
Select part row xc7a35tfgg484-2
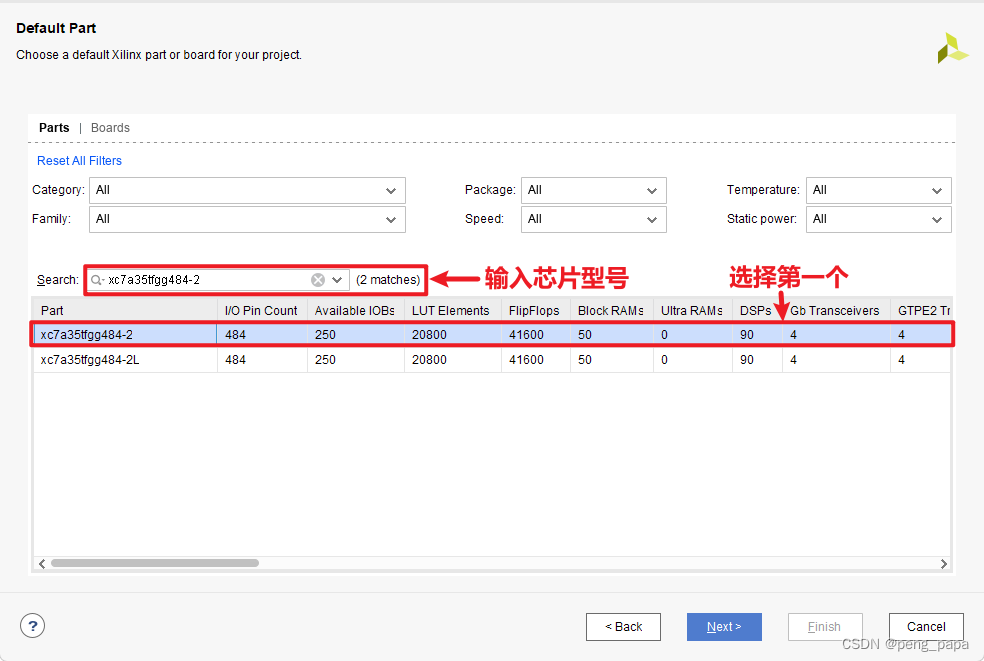[x=492, y=335]
